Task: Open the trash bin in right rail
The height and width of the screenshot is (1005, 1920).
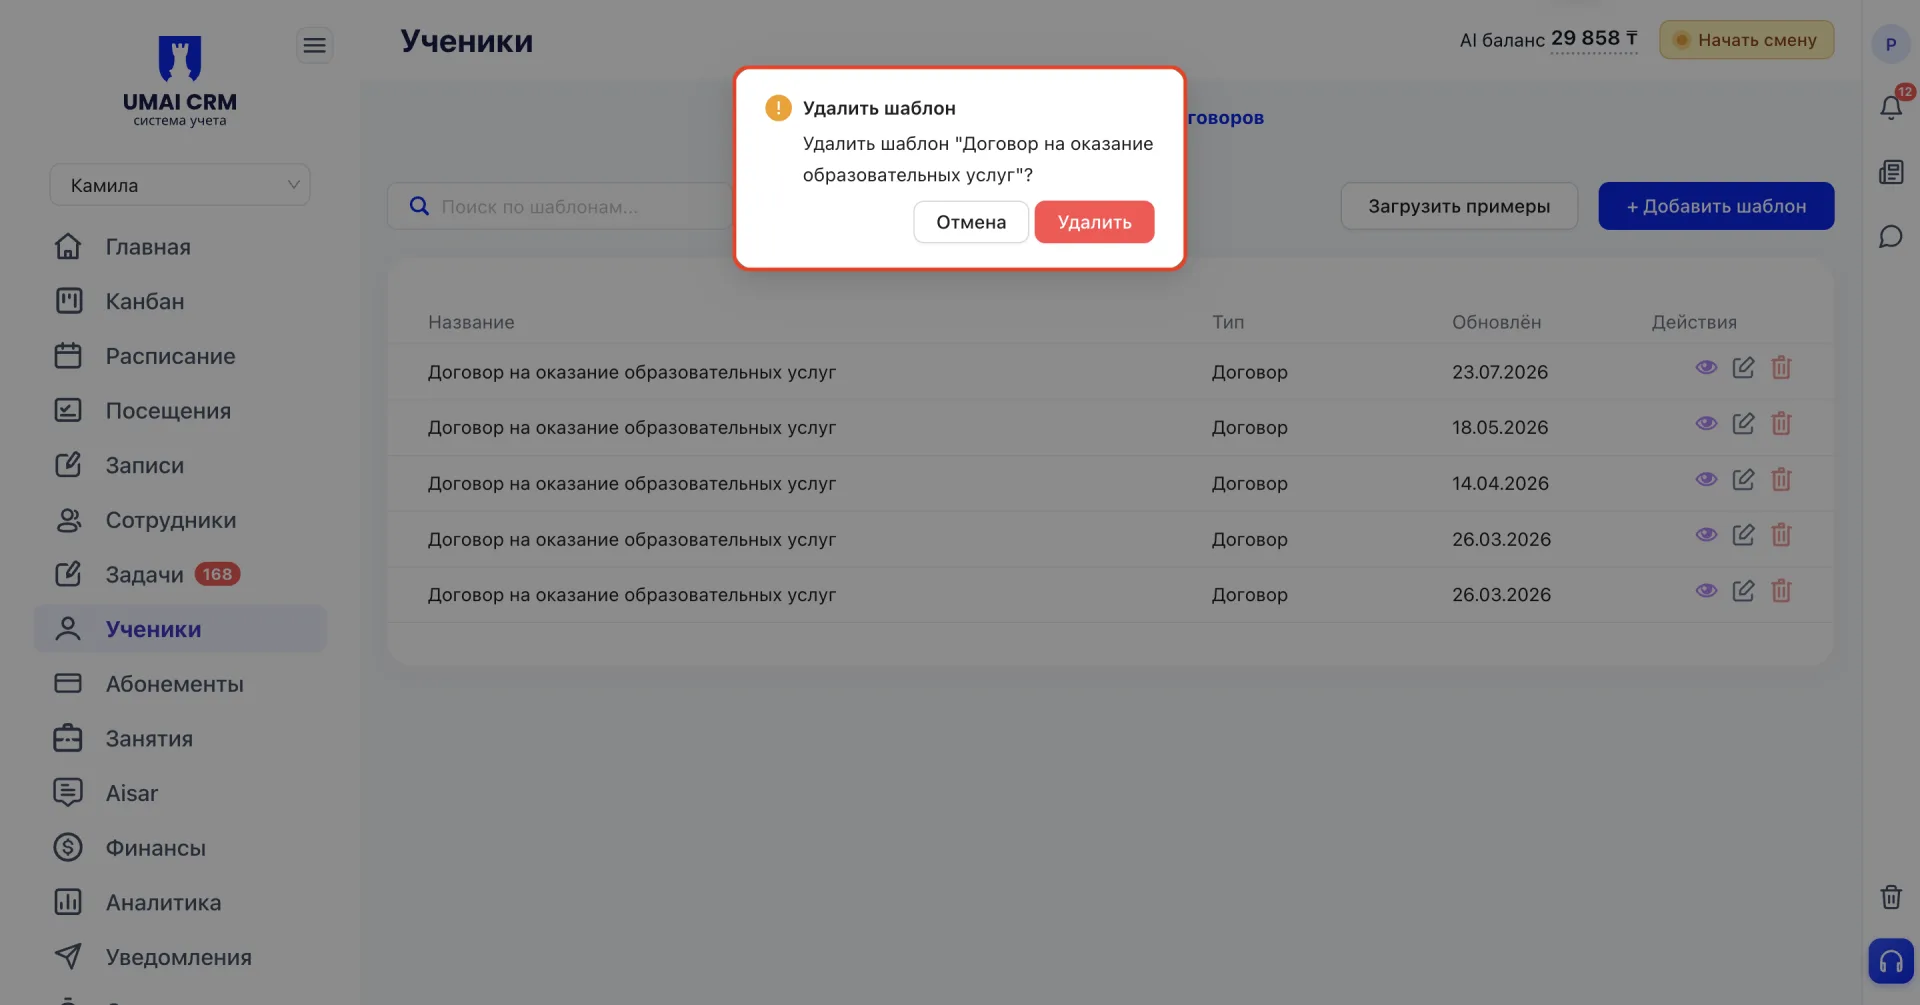Action: click(1891, 897)
